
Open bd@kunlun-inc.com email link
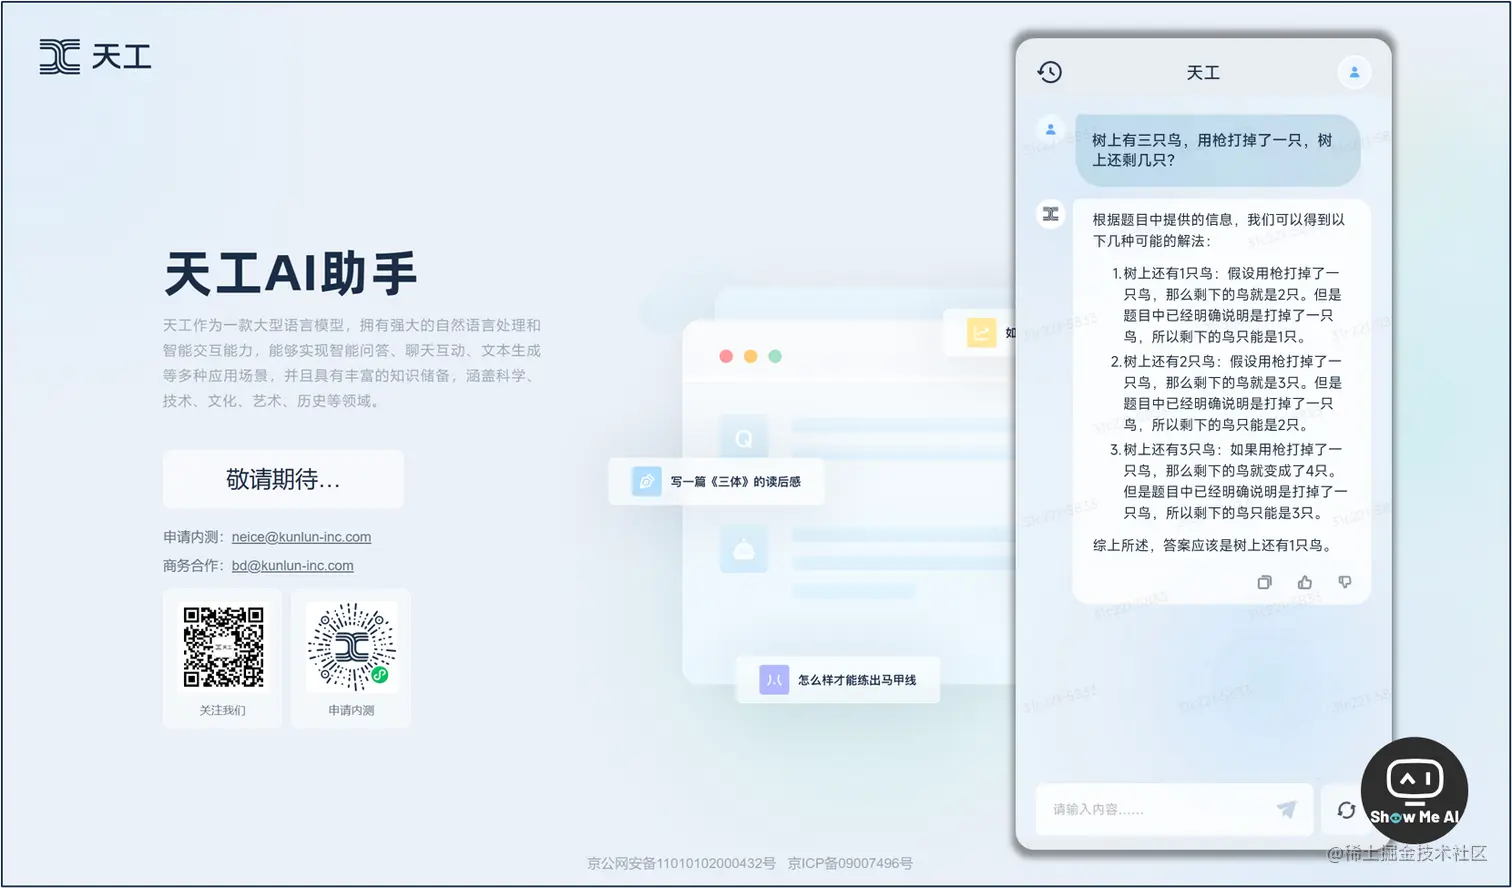(x=292, y=566)
